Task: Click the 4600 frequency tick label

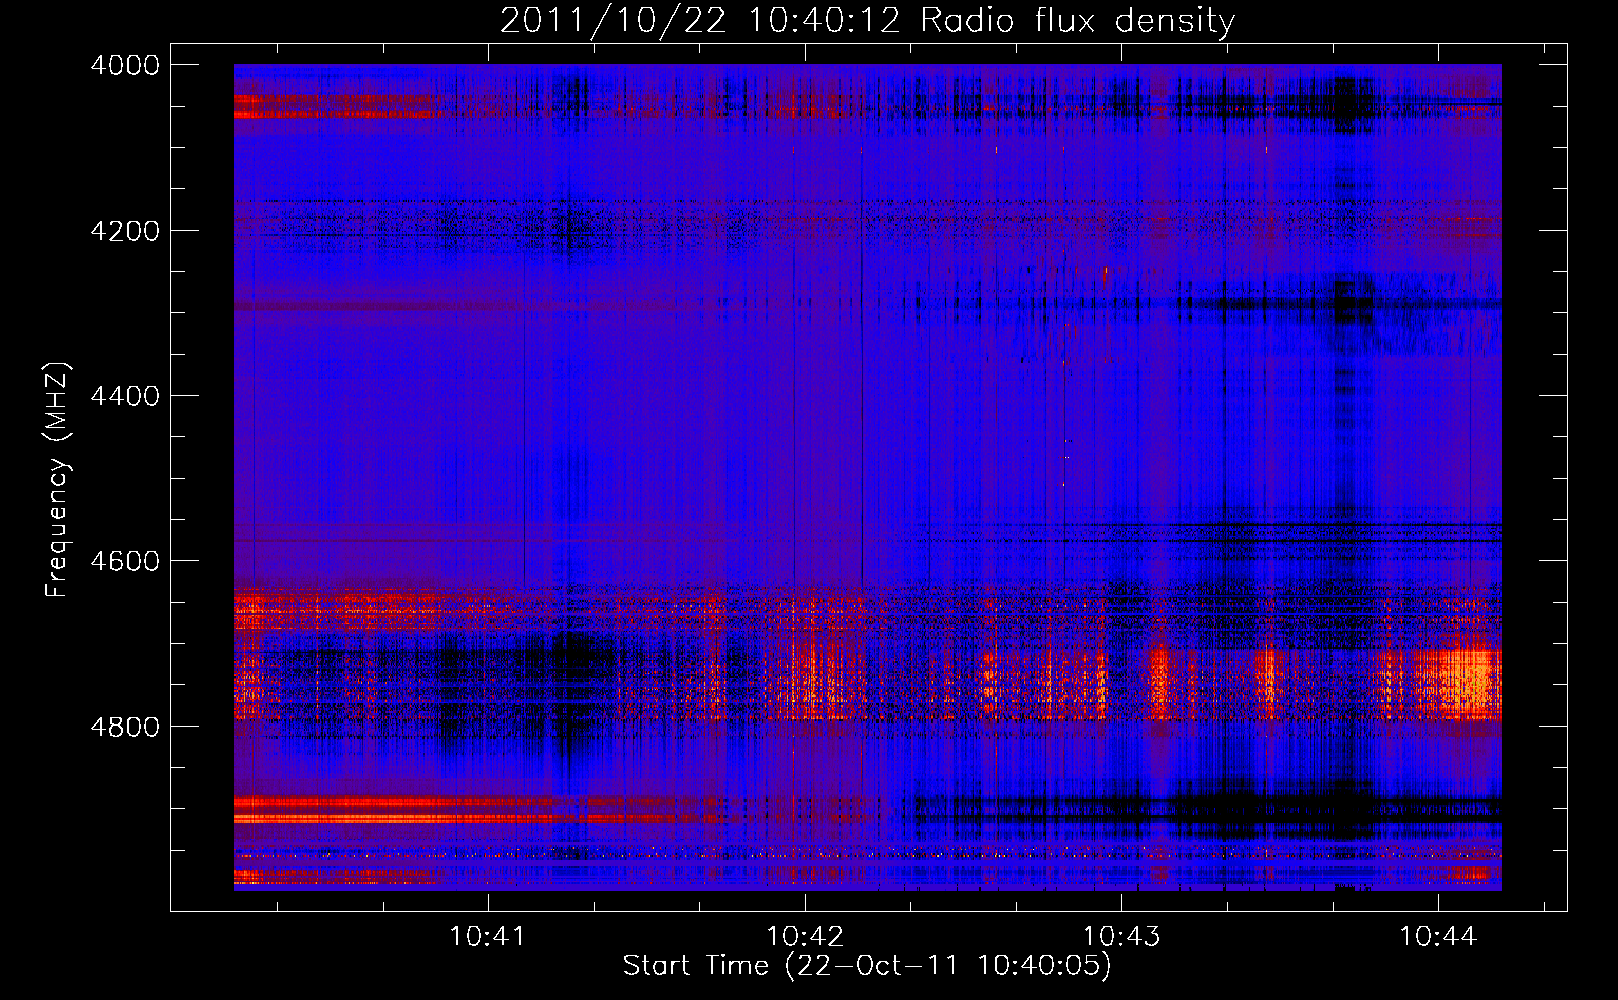Action: click(x=125, y=561)
